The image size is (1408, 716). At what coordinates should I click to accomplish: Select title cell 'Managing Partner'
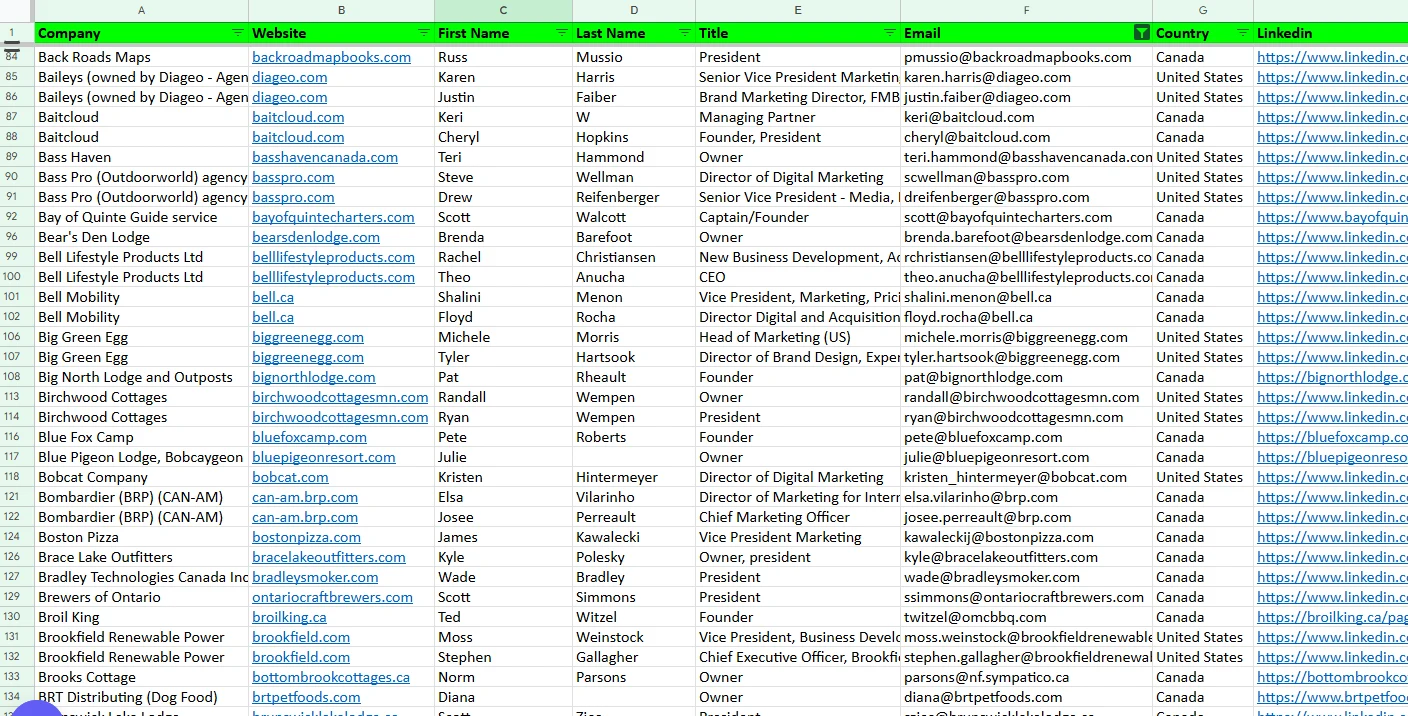(x=798, y=117)
